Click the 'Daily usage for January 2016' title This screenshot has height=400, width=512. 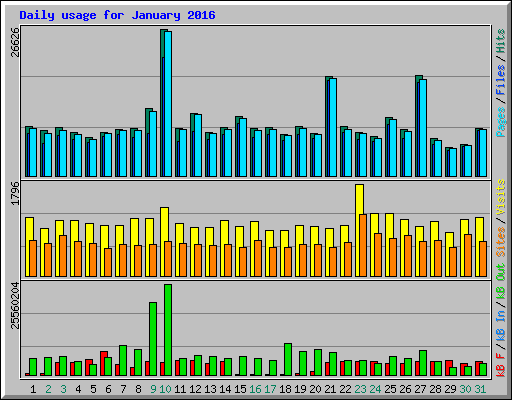[117, 15]
